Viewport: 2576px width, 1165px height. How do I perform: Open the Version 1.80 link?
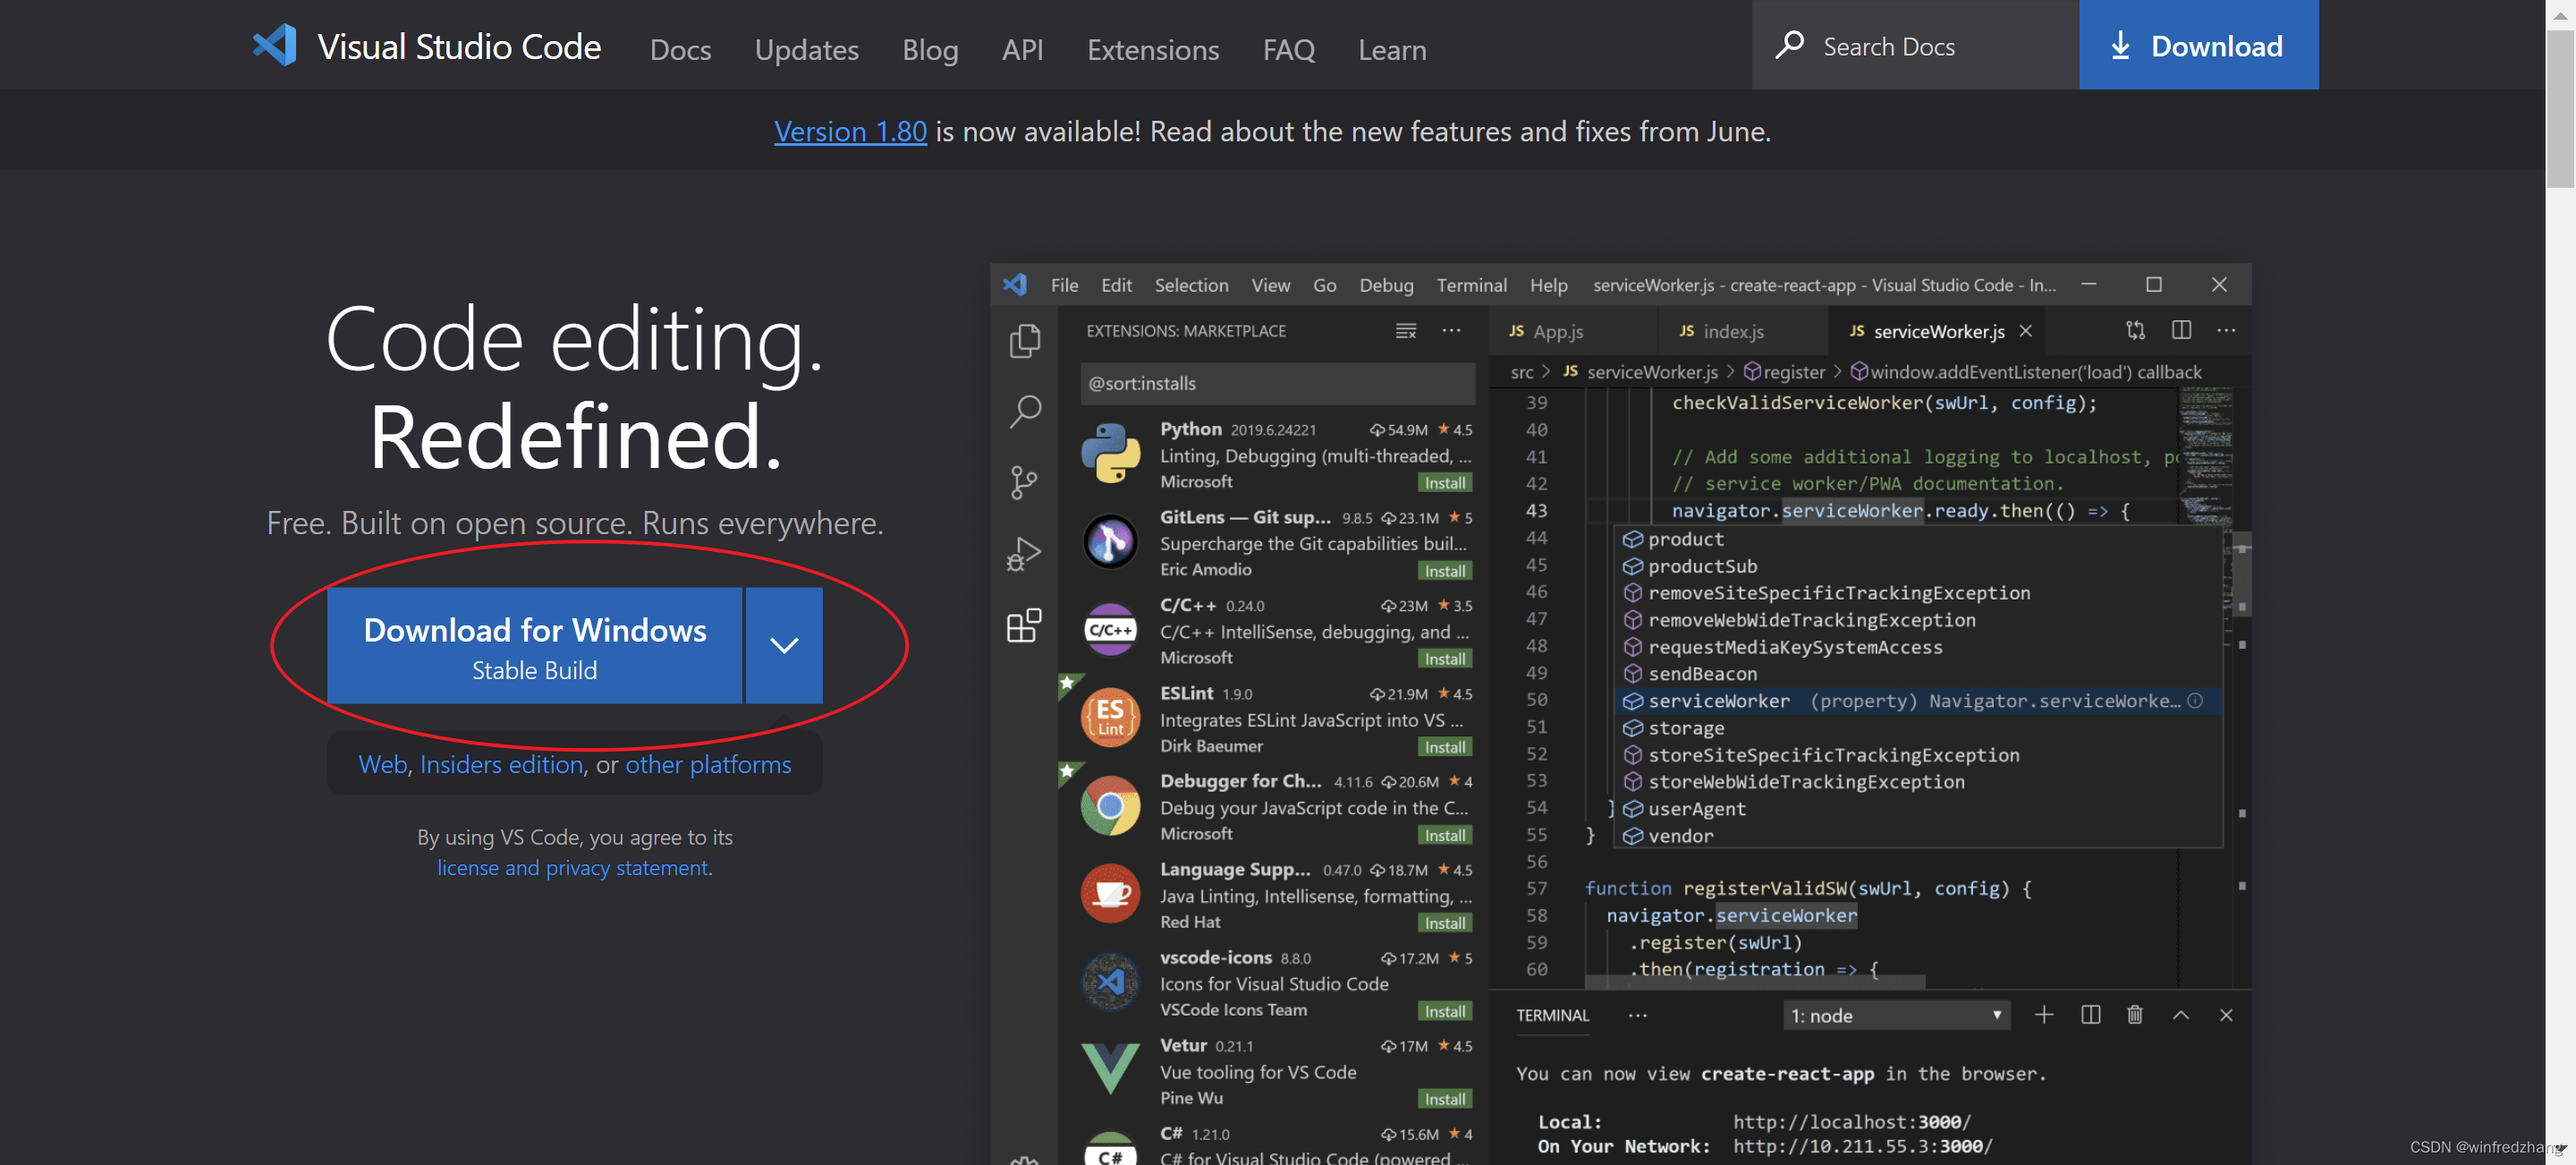(850, 131)
